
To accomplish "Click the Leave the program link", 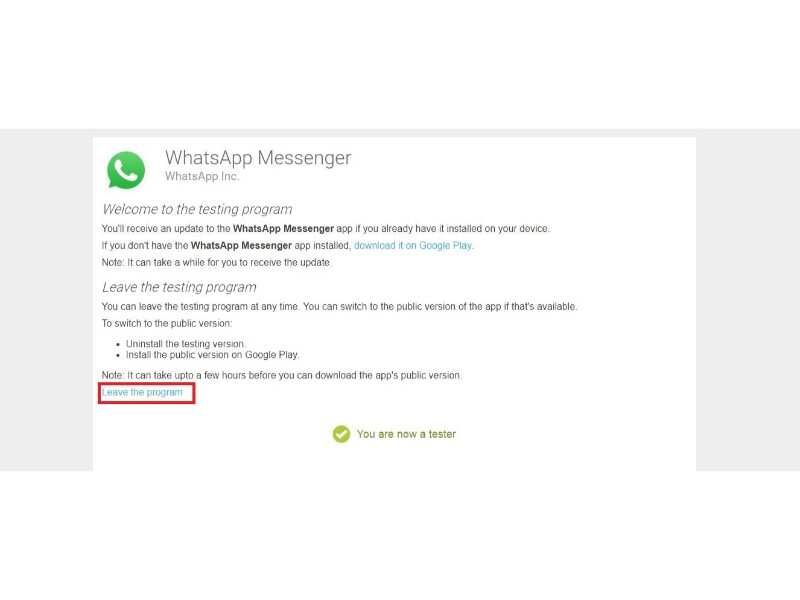I will (x=142, y=392).
